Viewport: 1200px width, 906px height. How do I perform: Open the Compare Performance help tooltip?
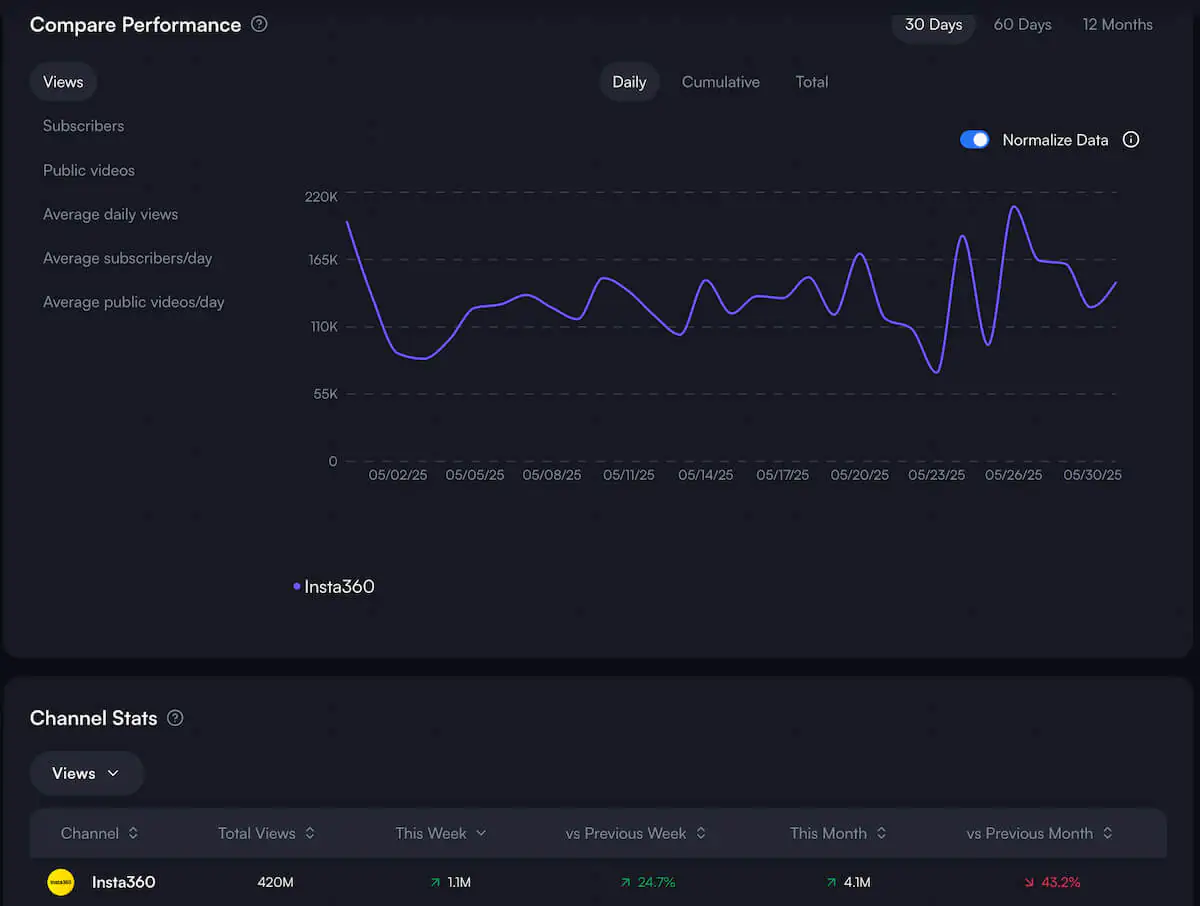(x=259, y=24)
